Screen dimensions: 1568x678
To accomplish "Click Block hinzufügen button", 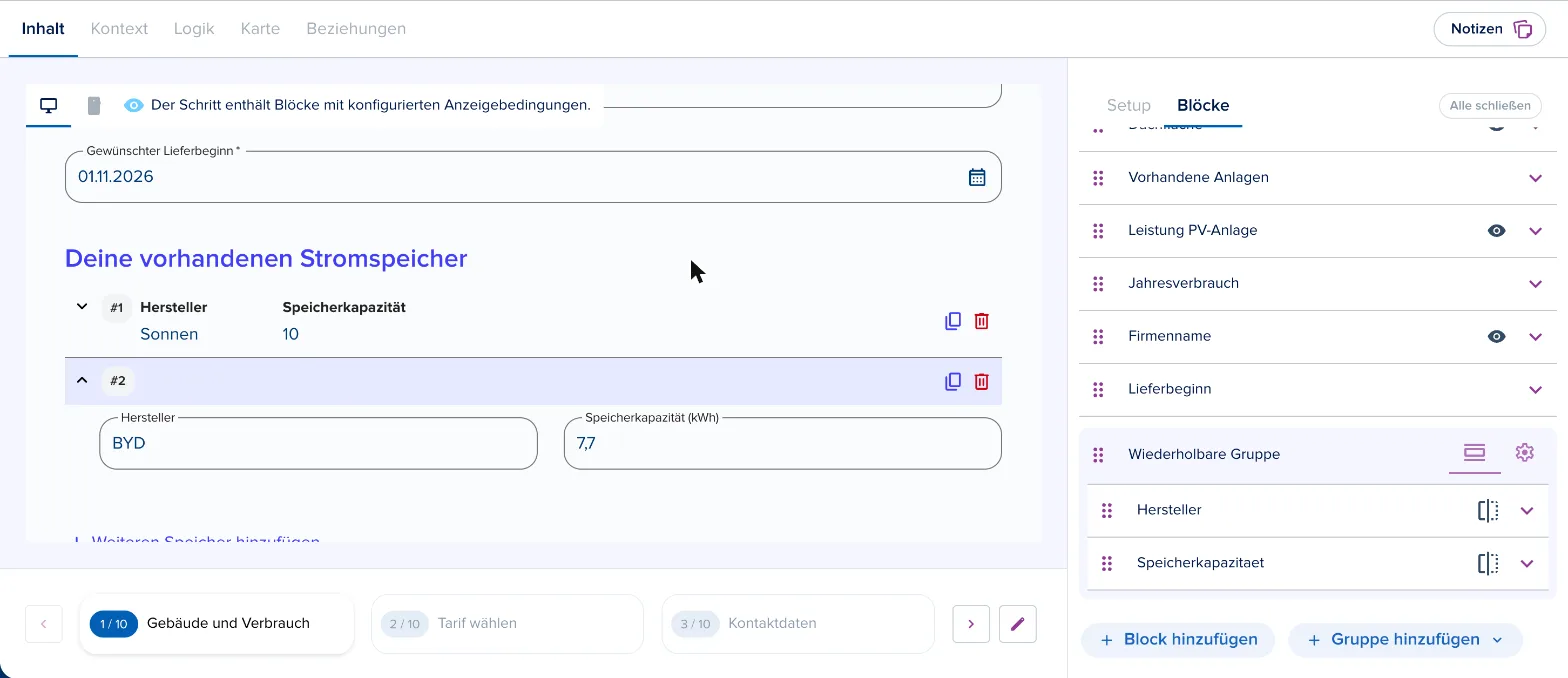I will click(x=1178, y=640).
